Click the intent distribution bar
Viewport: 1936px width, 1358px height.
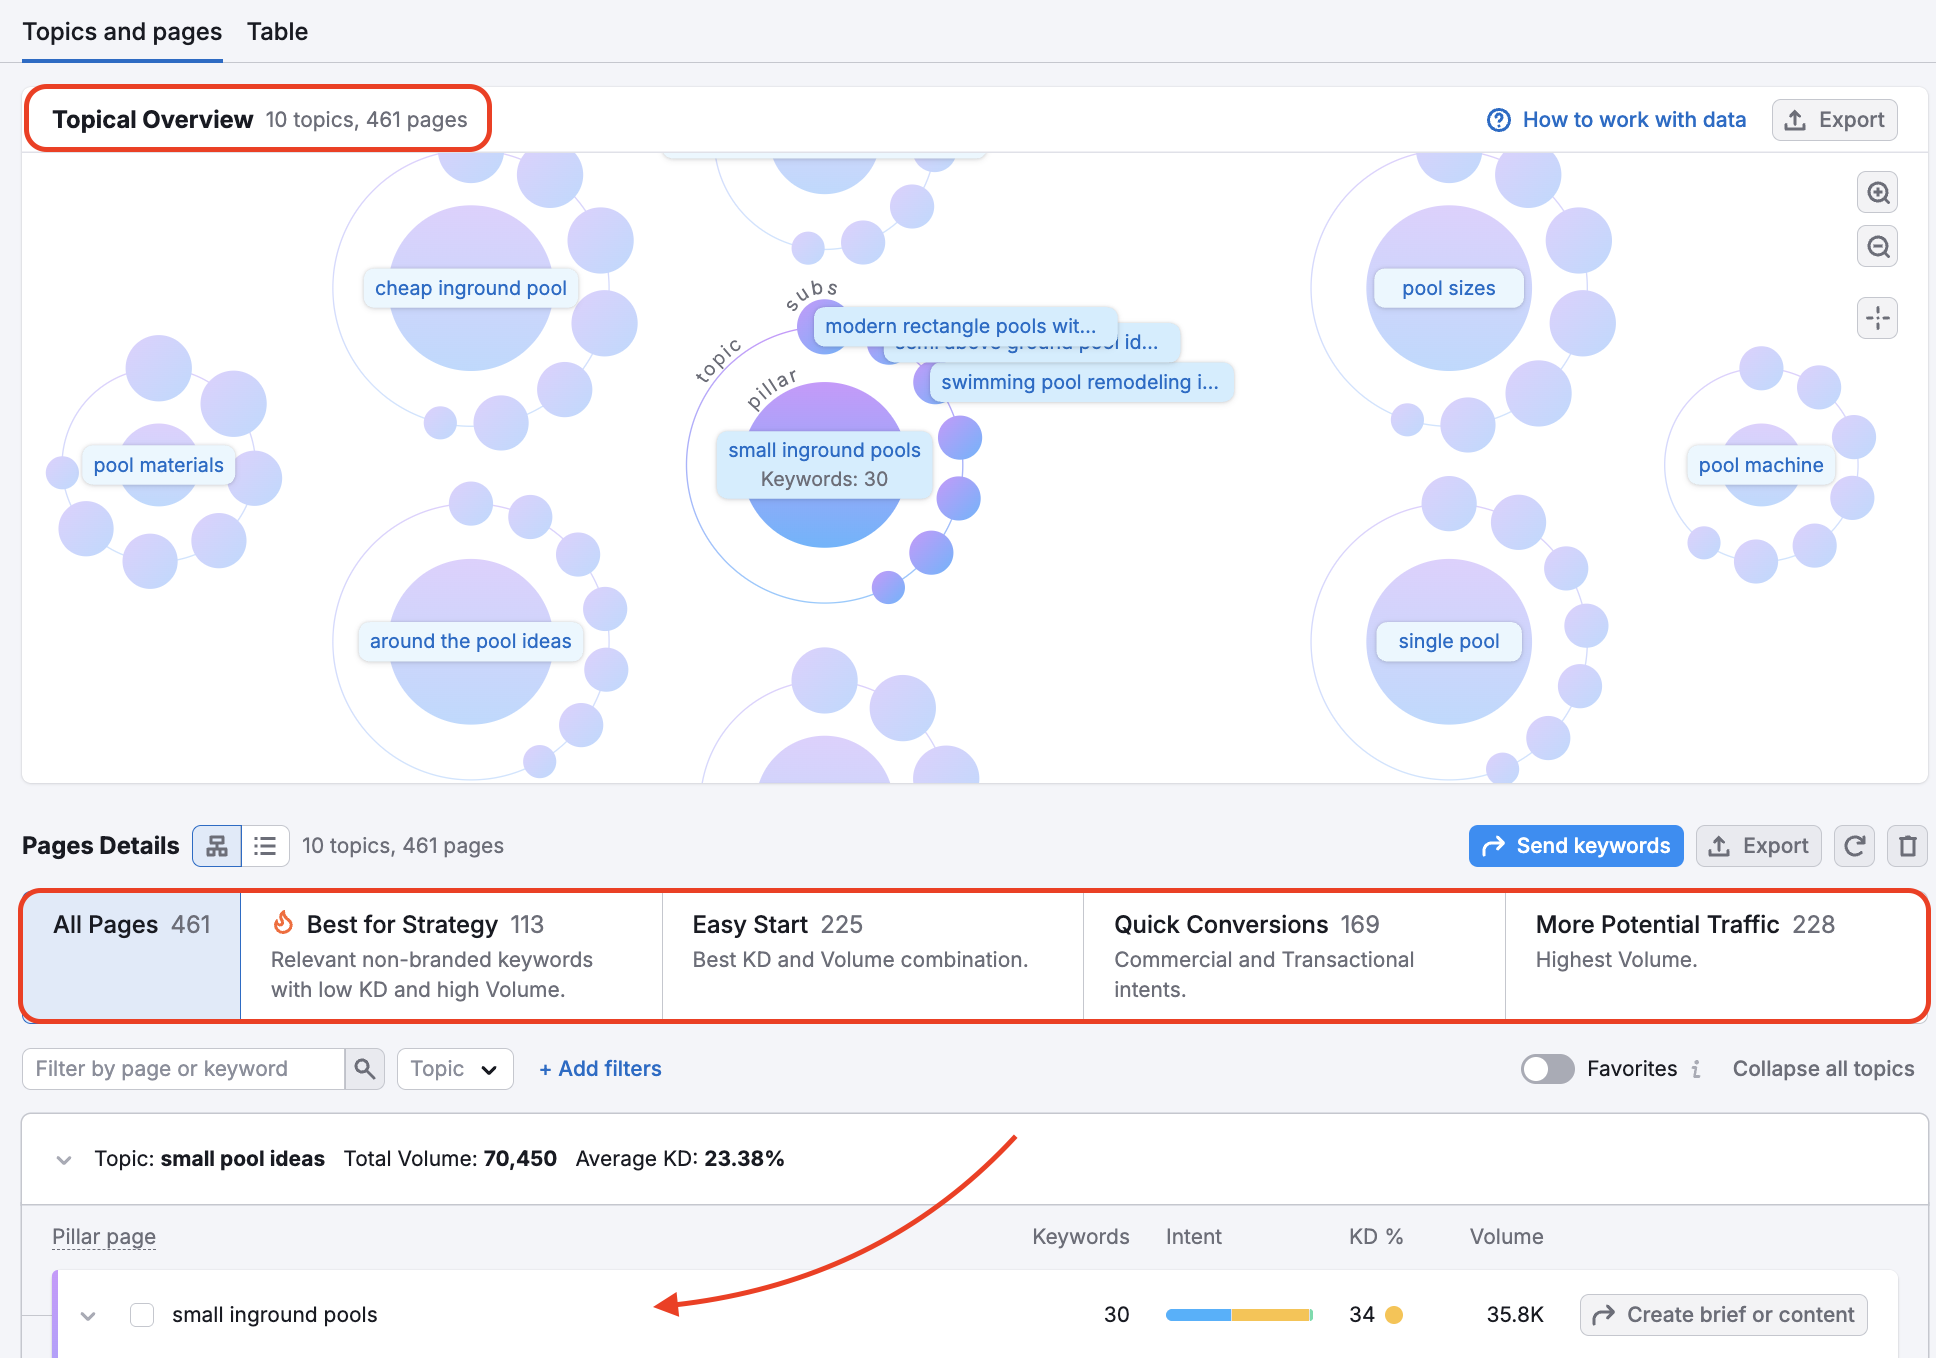click(x=1239, y=1315)
